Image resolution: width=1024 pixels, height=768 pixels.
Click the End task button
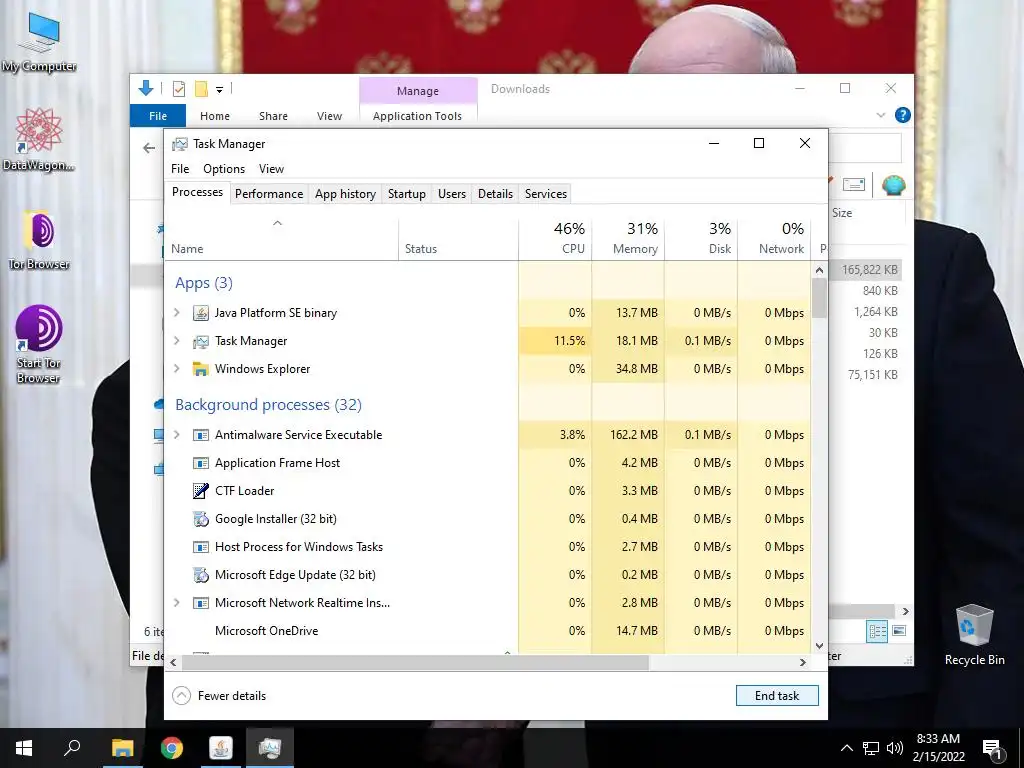pos(777,696)
